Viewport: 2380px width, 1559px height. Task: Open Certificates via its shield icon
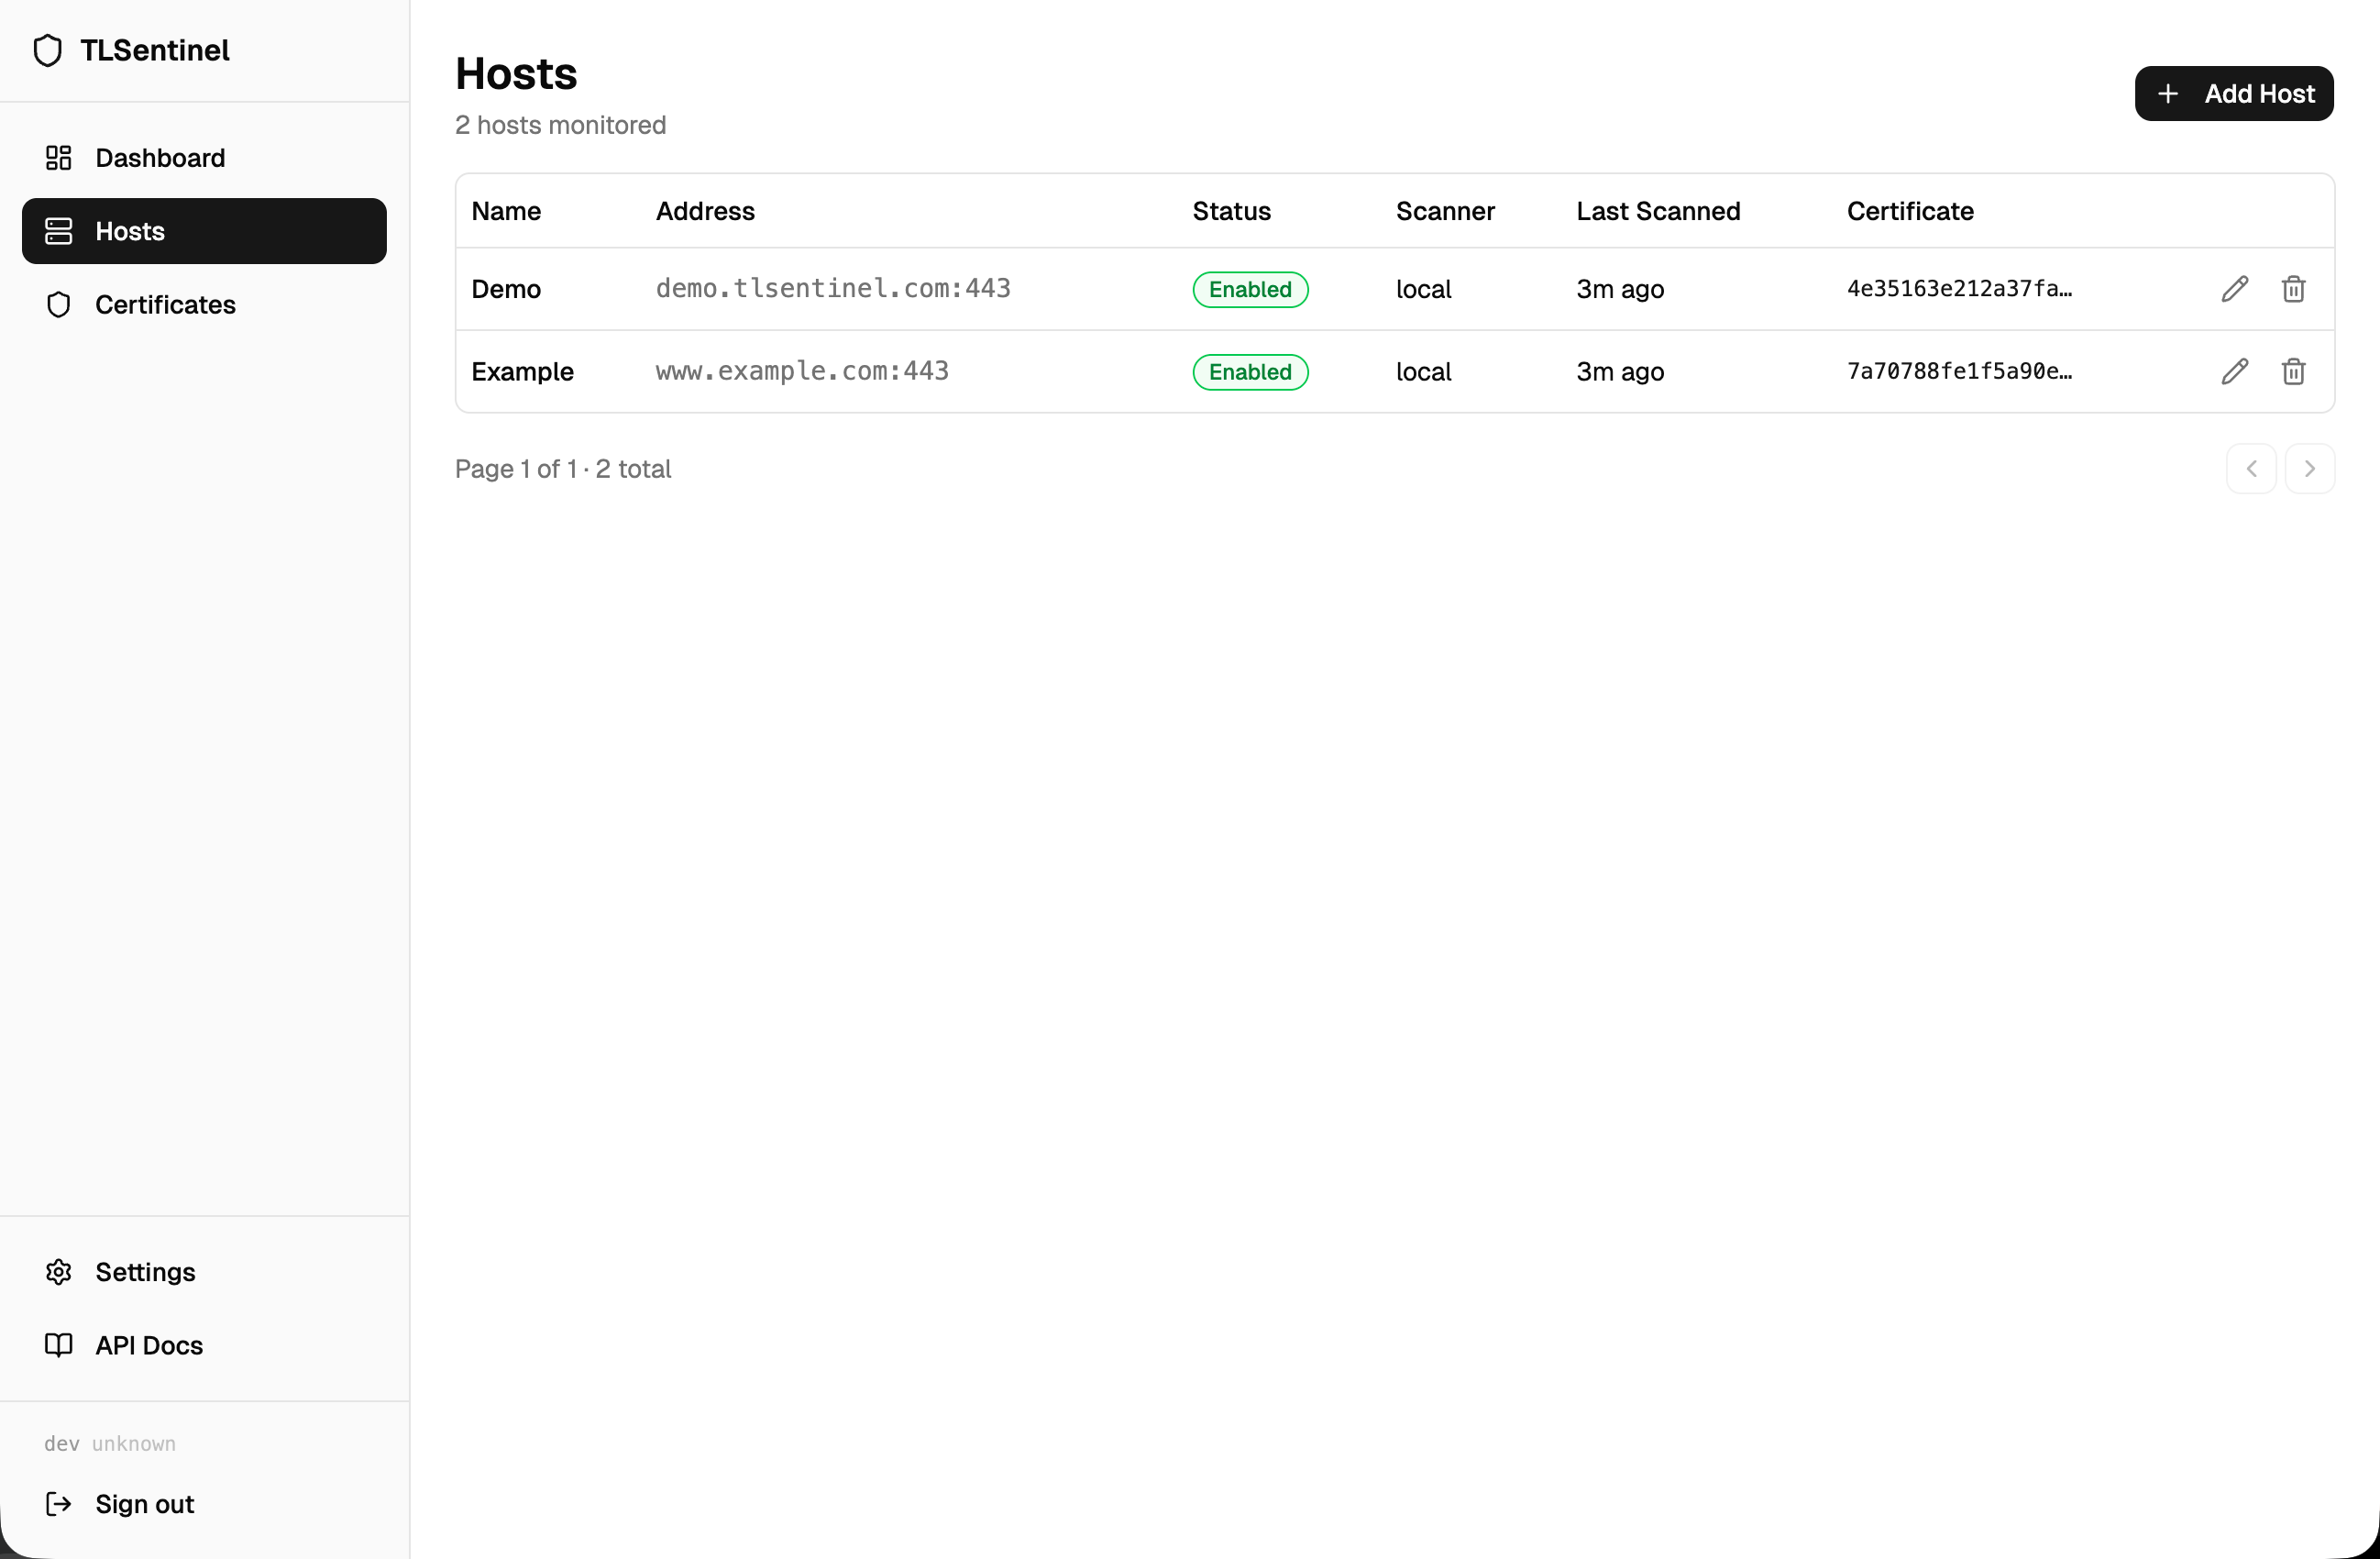(x=57, y=304)
